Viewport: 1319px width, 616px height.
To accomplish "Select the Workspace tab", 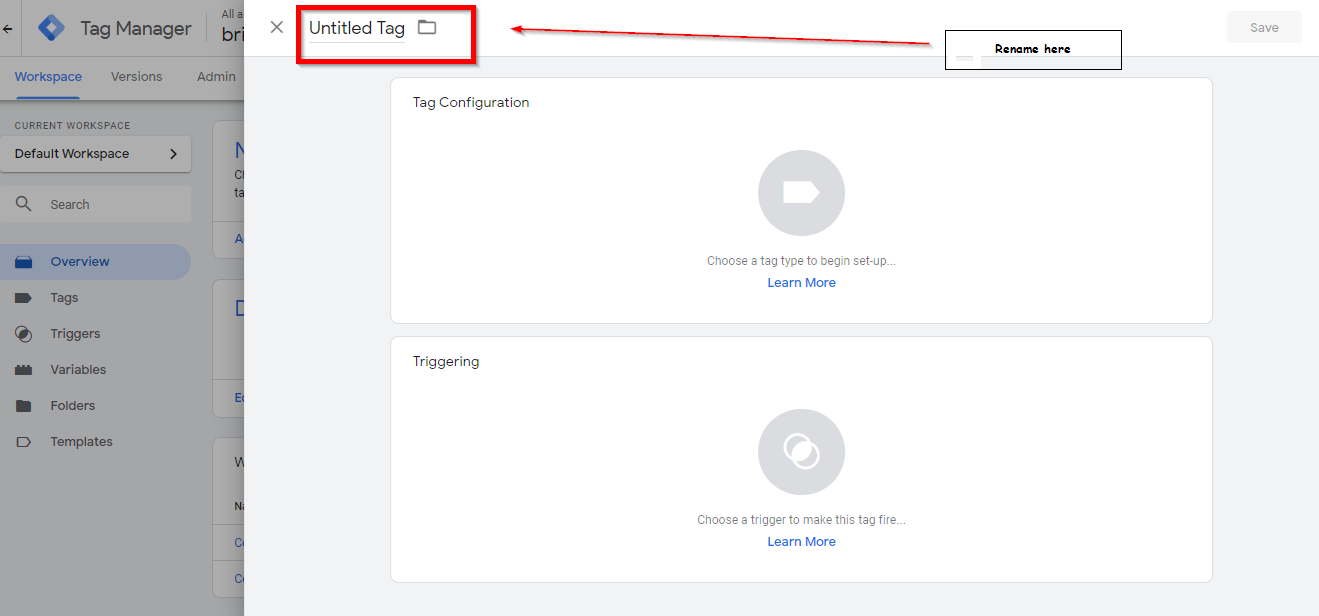I will [x=48, y=76].
